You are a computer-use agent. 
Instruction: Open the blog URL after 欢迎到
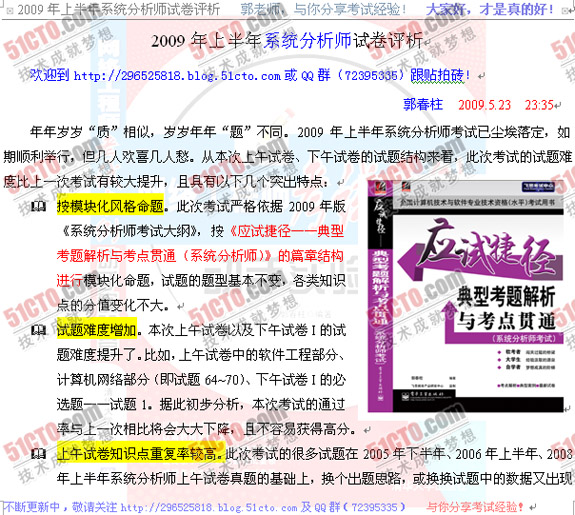pyautogui.click(x=177, y=76)
